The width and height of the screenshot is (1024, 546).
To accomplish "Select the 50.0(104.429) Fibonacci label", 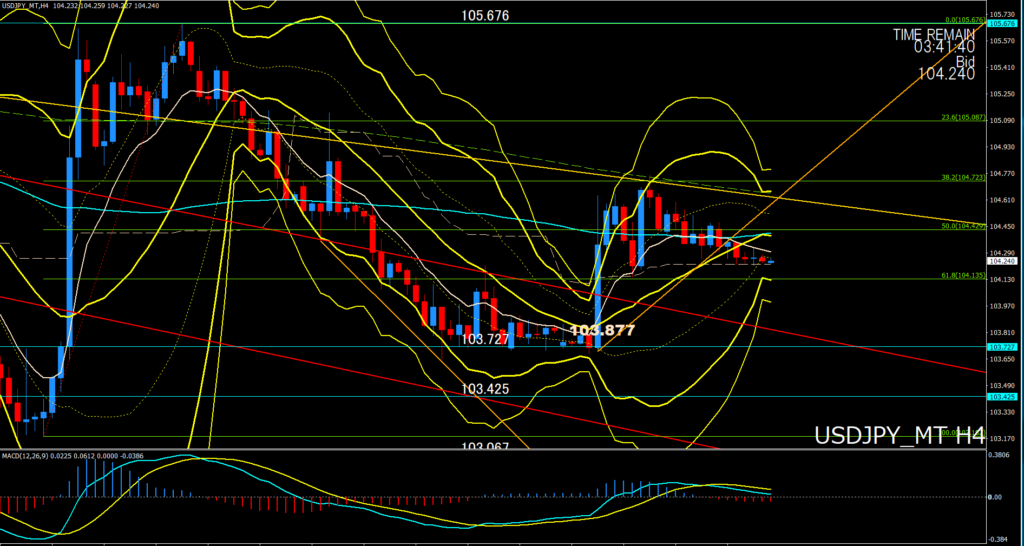I will click(965, 226).
